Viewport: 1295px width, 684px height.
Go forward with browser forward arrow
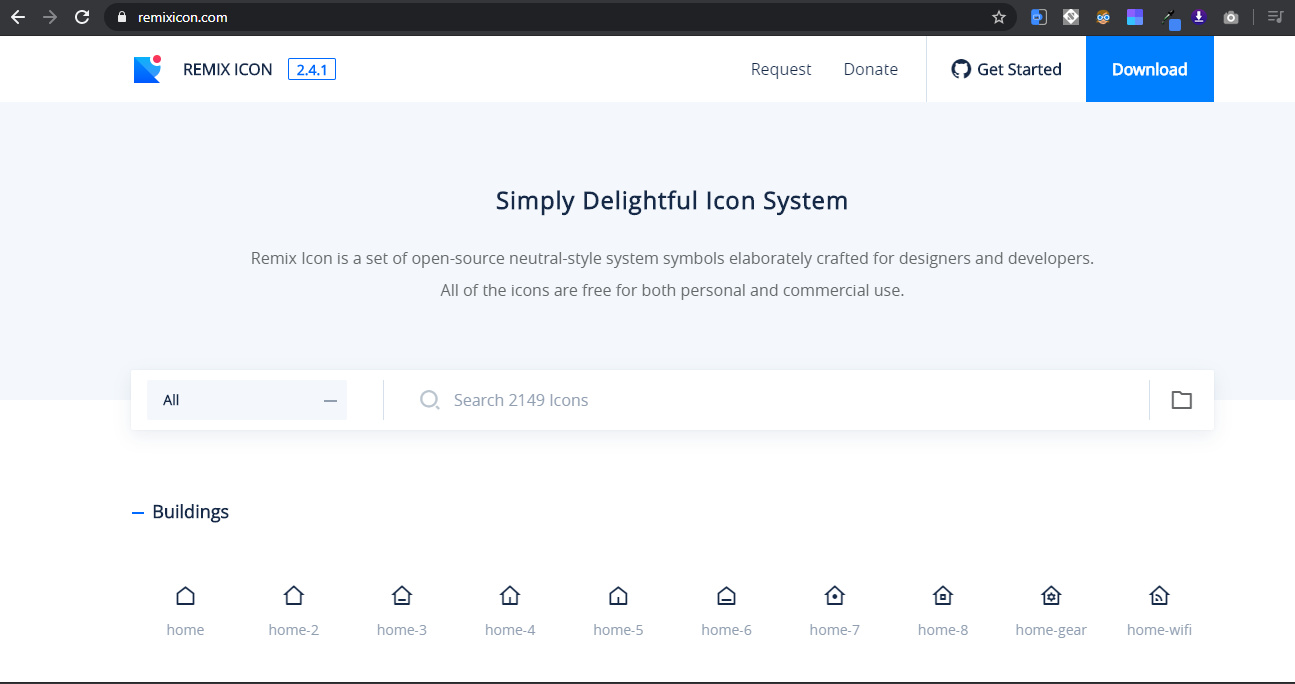click(50, 17)
